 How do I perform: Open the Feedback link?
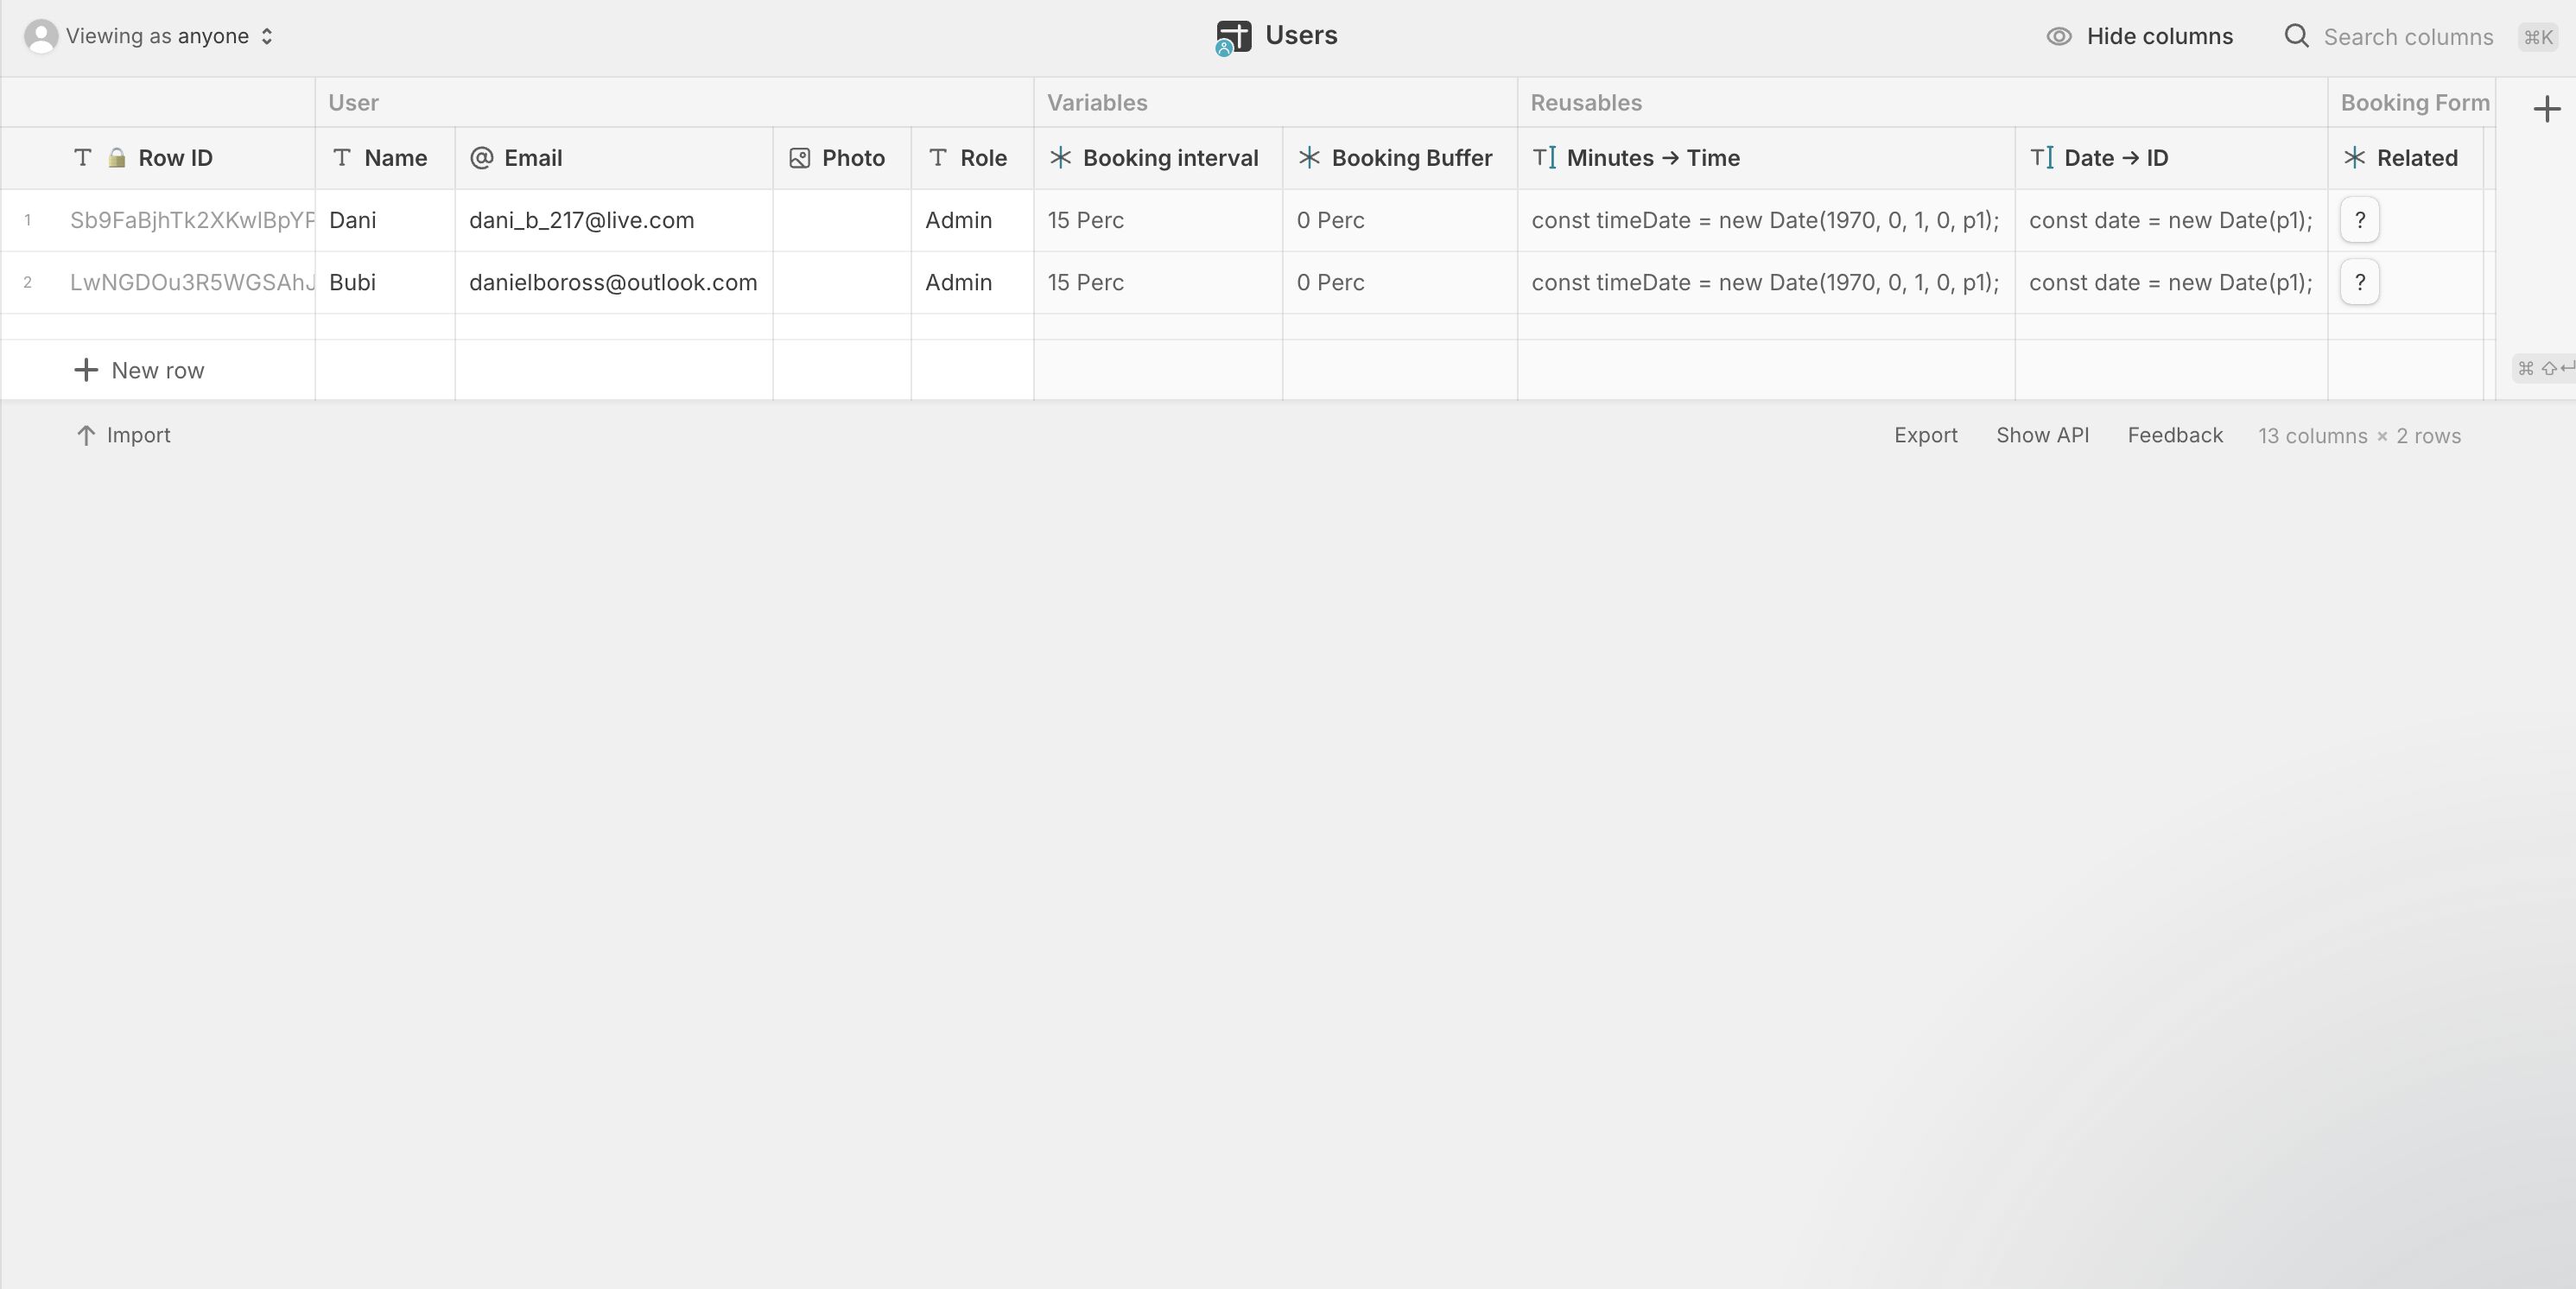[x=2175, y=436]
